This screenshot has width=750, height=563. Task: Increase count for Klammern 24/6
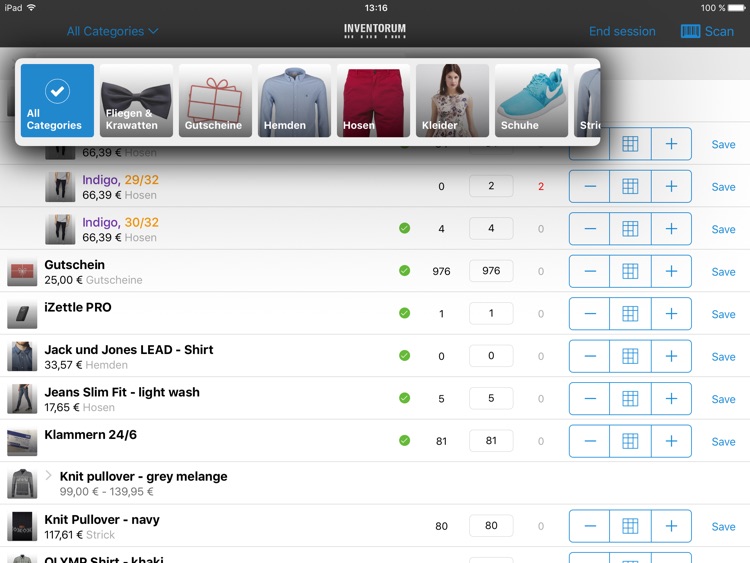671,441
